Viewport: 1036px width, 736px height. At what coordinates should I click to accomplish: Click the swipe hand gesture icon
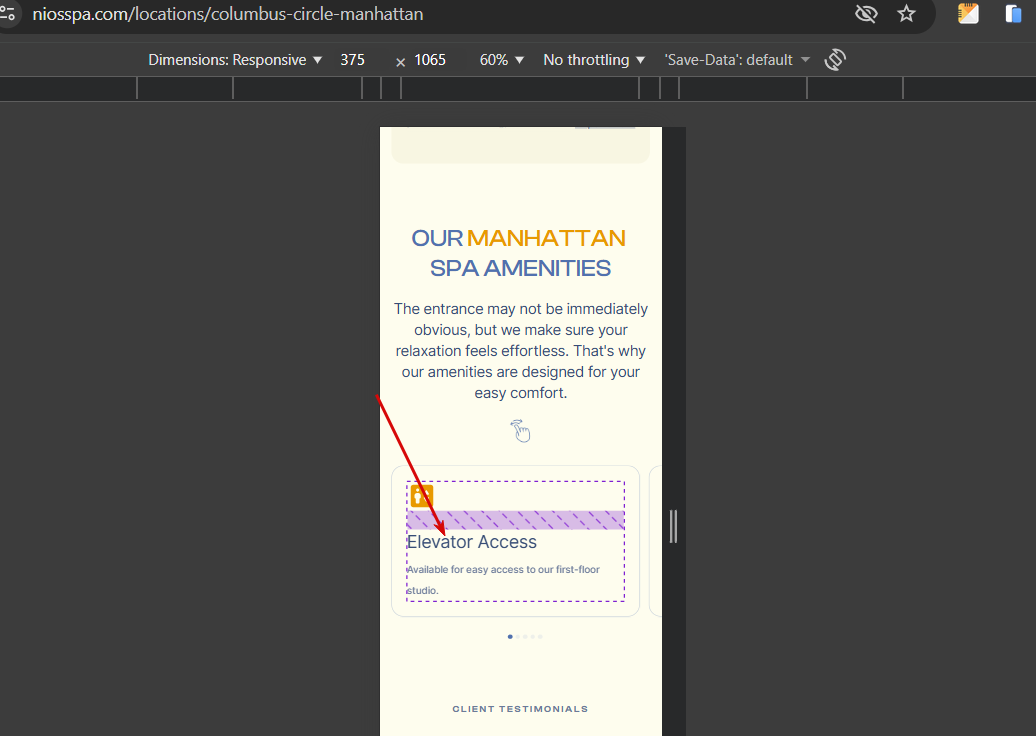pyautogui.click(x=521, y=431)
